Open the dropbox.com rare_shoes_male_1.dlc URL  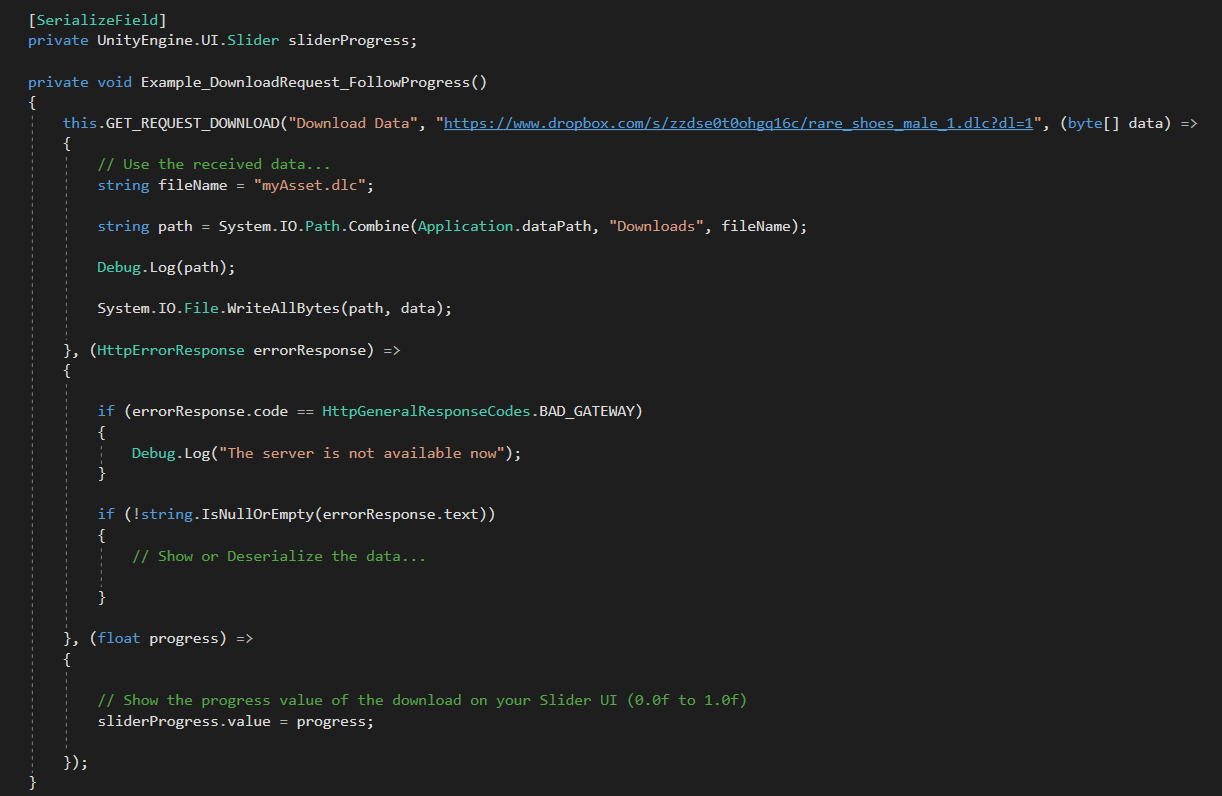tap(737, 123)
